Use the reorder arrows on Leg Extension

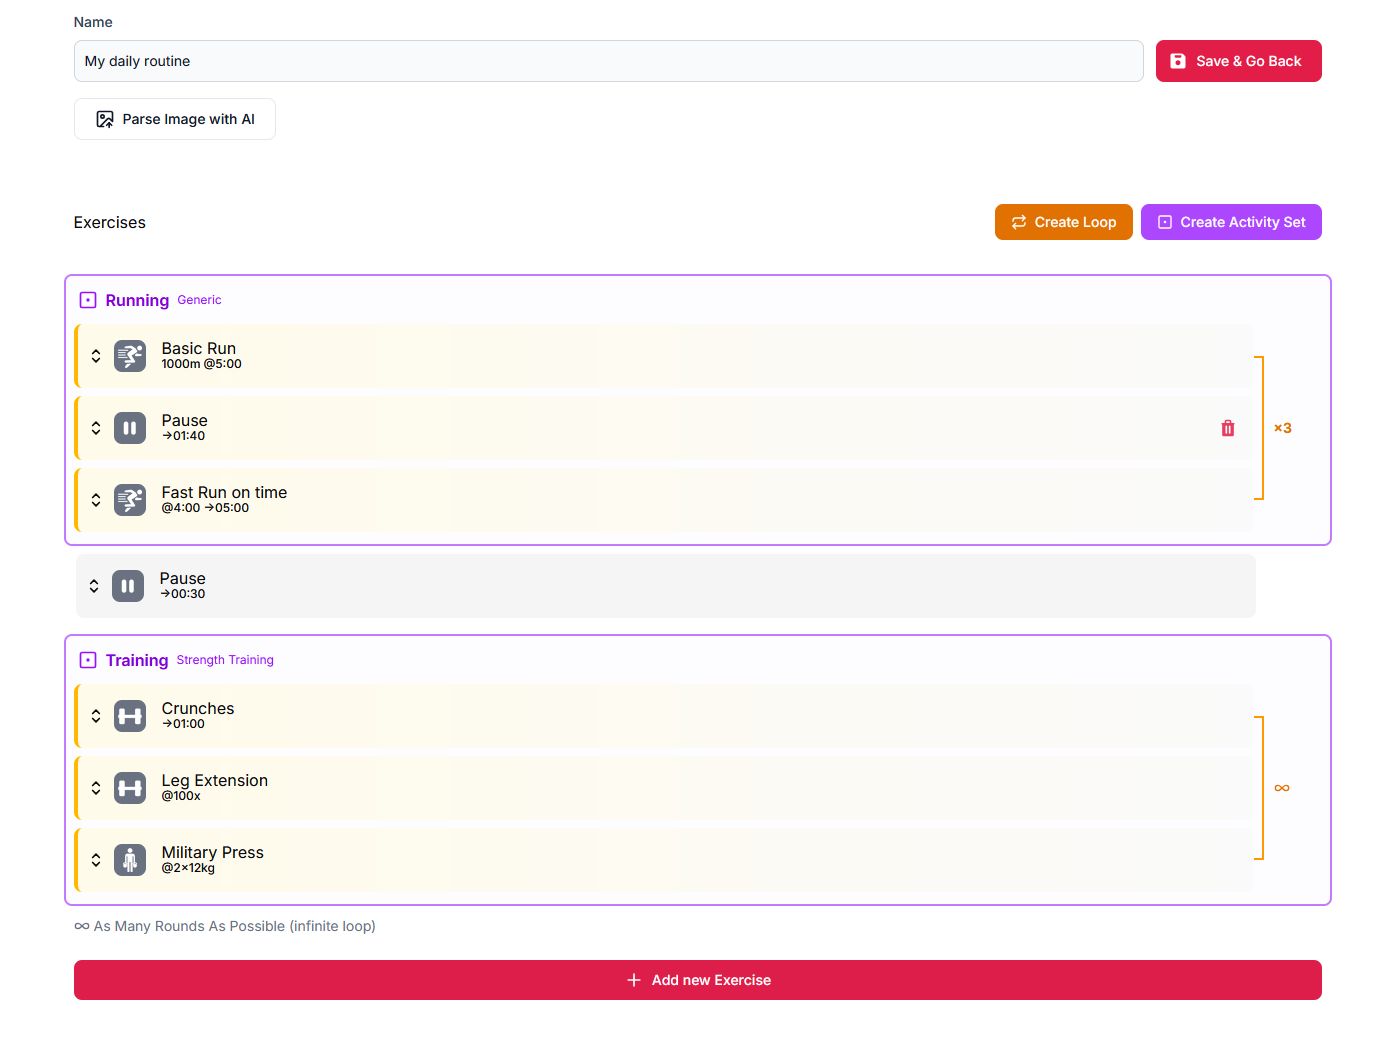(x=96, y=788)
